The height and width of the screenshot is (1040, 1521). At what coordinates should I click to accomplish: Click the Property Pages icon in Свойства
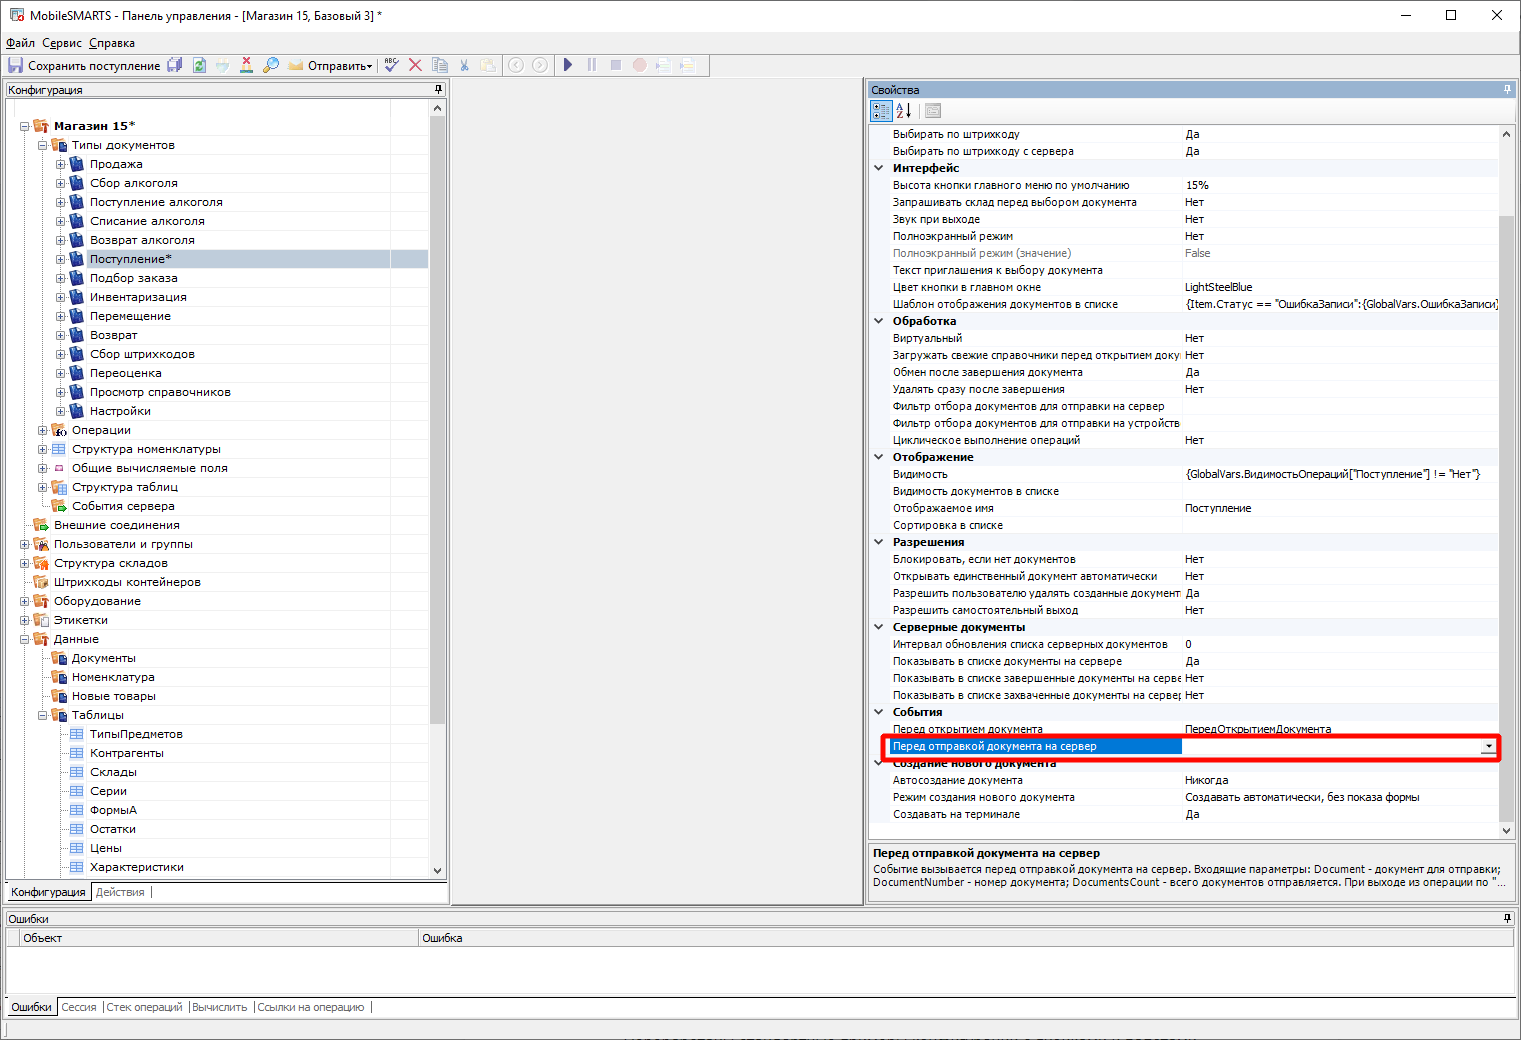933,111
